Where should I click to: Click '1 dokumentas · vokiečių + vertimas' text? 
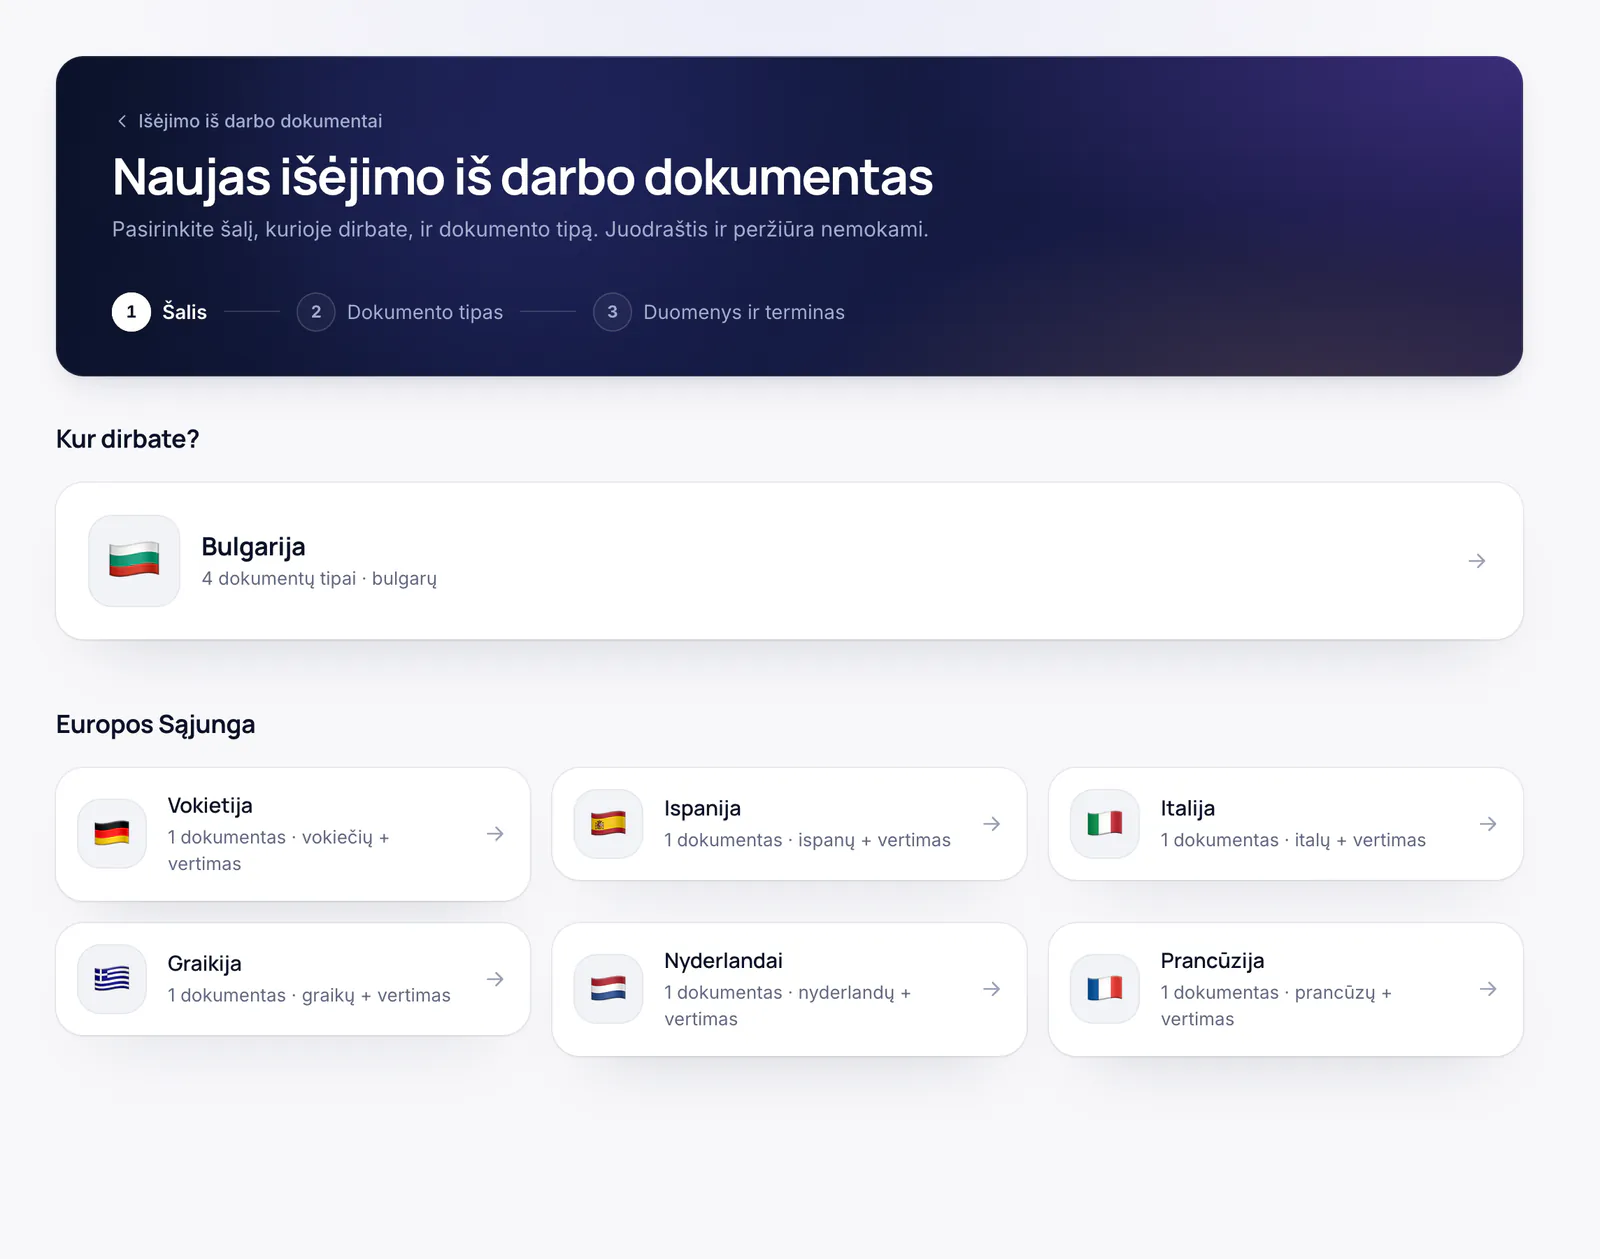pos(279,850)
